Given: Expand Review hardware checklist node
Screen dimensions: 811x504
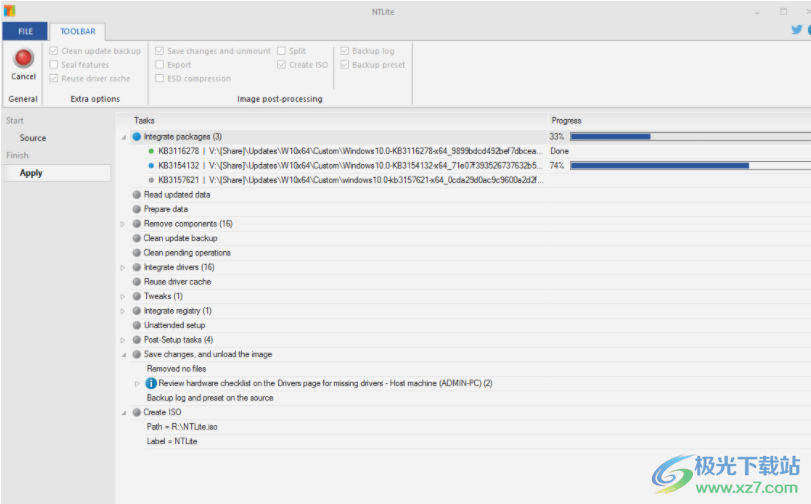Looking at the screenshot, I should coord(137,383).
